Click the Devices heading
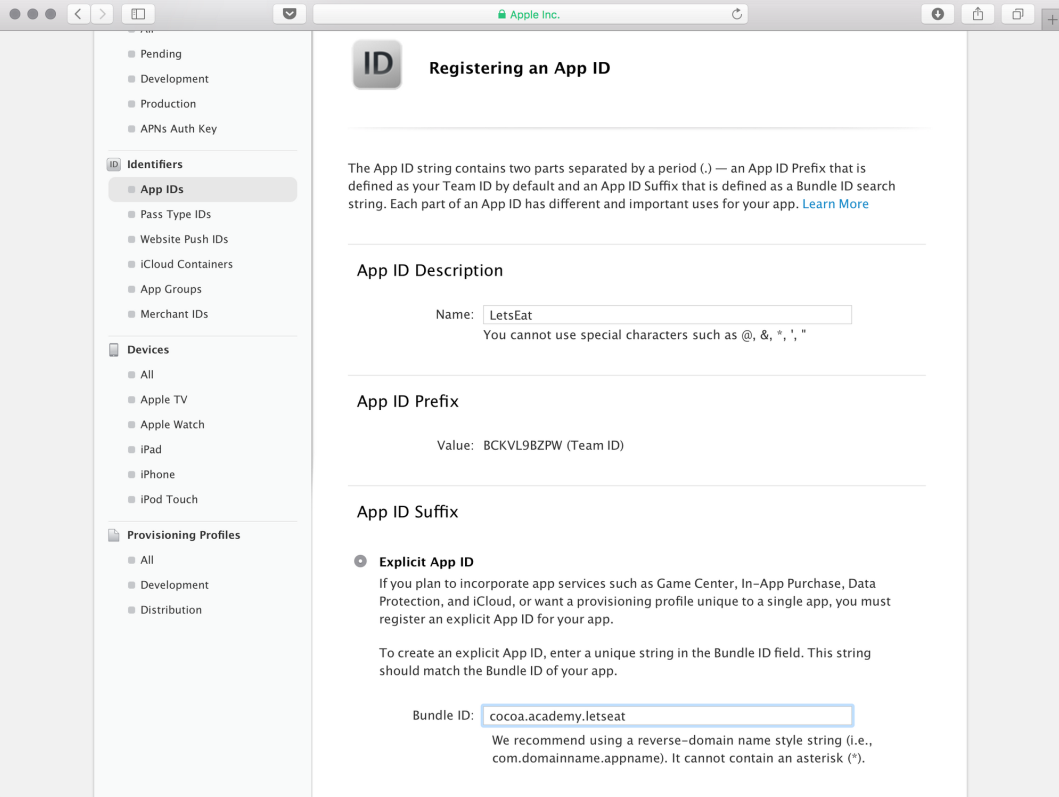 (x=148, y=350)
